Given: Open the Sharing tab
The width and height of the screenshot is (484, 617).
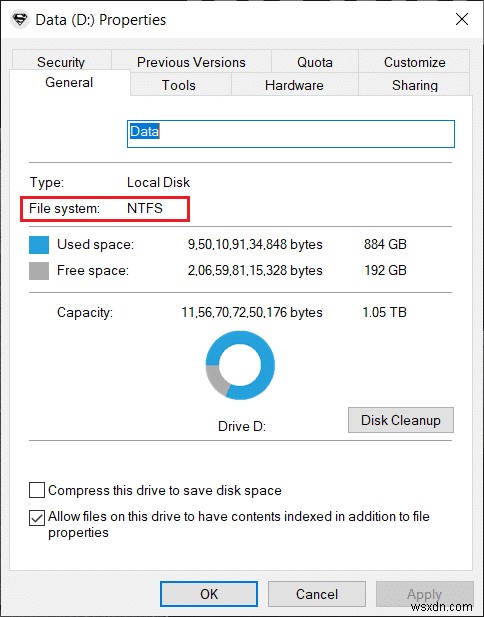Looking at the screenshot, I should coord(414,85).
